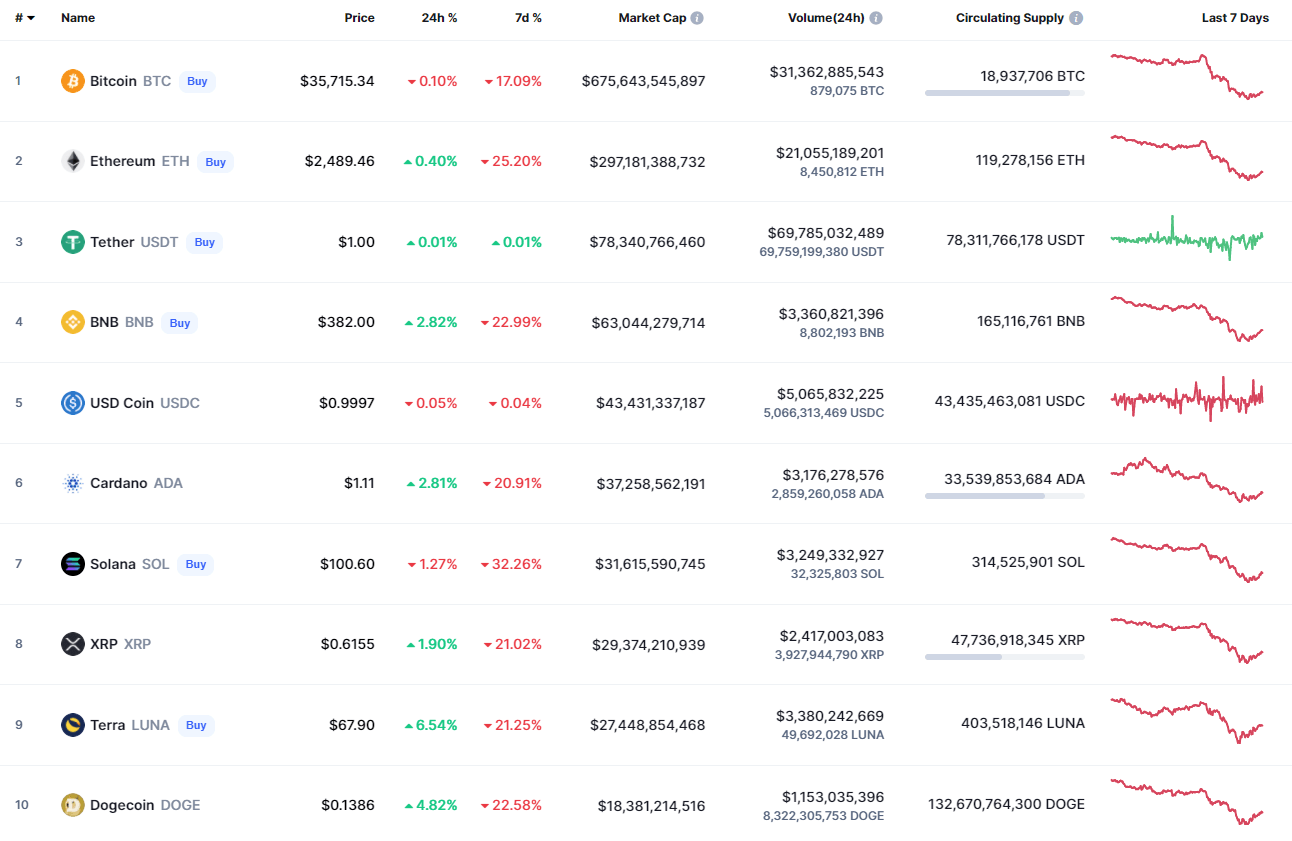Click the Ethereum diamond logo icon
Viewport: 1292px width, 841px height.
[x=73, y=161]
